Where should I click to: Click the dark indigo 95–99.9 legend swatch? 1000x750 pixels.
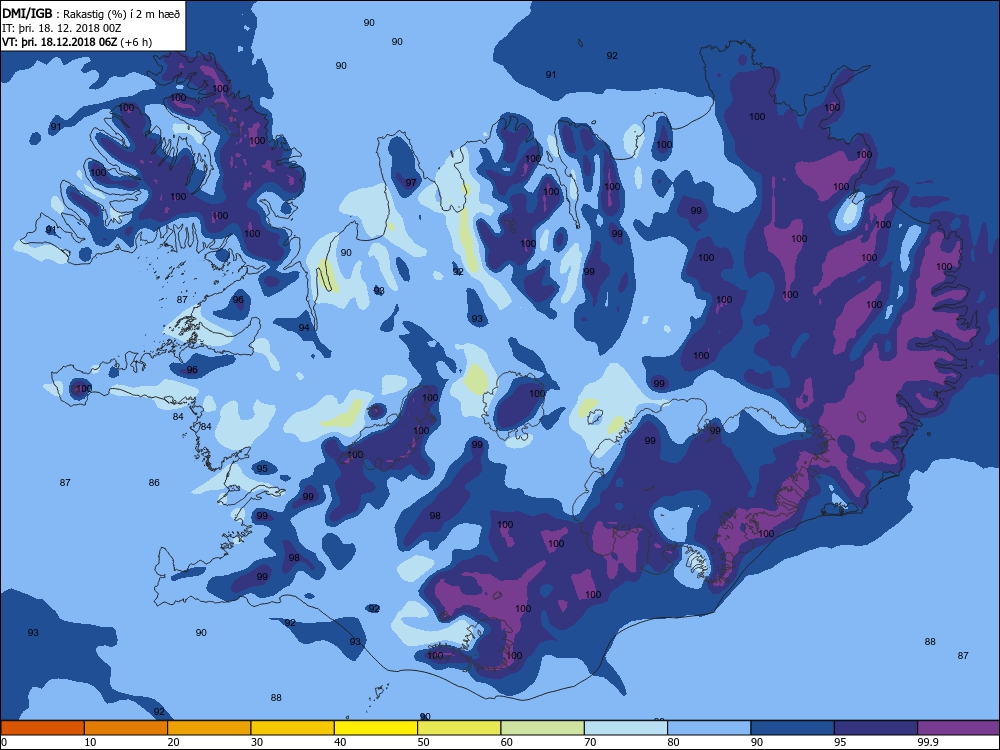(x=876, y=728)
